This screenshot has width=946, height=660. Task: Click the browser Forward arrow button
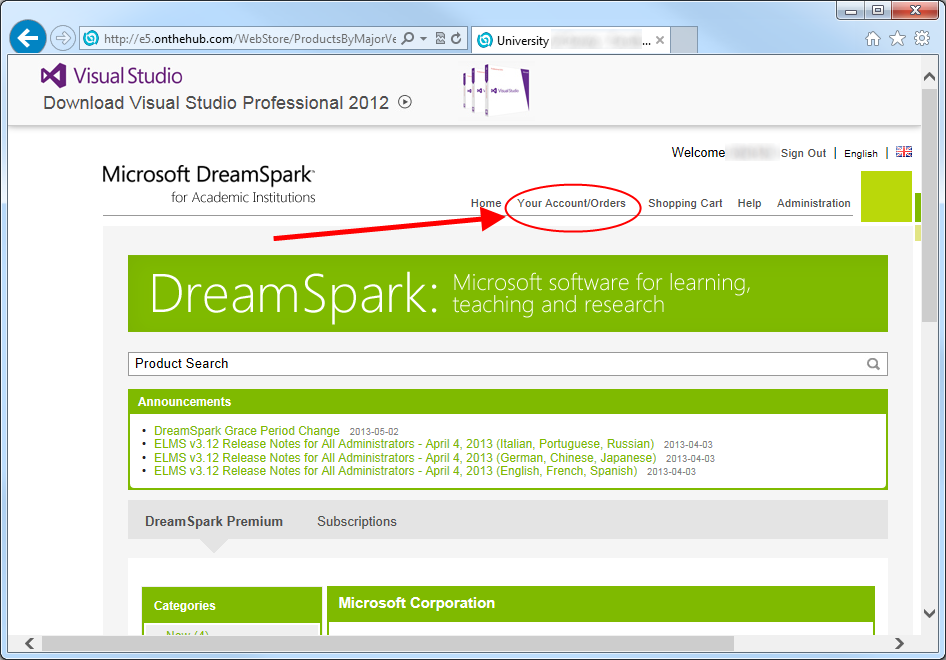click(62, 39)
